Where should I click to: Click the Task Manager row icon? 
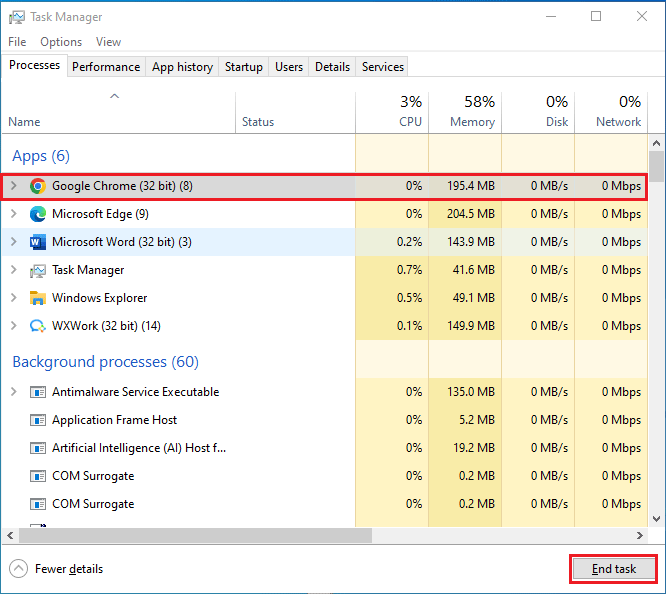(38, 270)
